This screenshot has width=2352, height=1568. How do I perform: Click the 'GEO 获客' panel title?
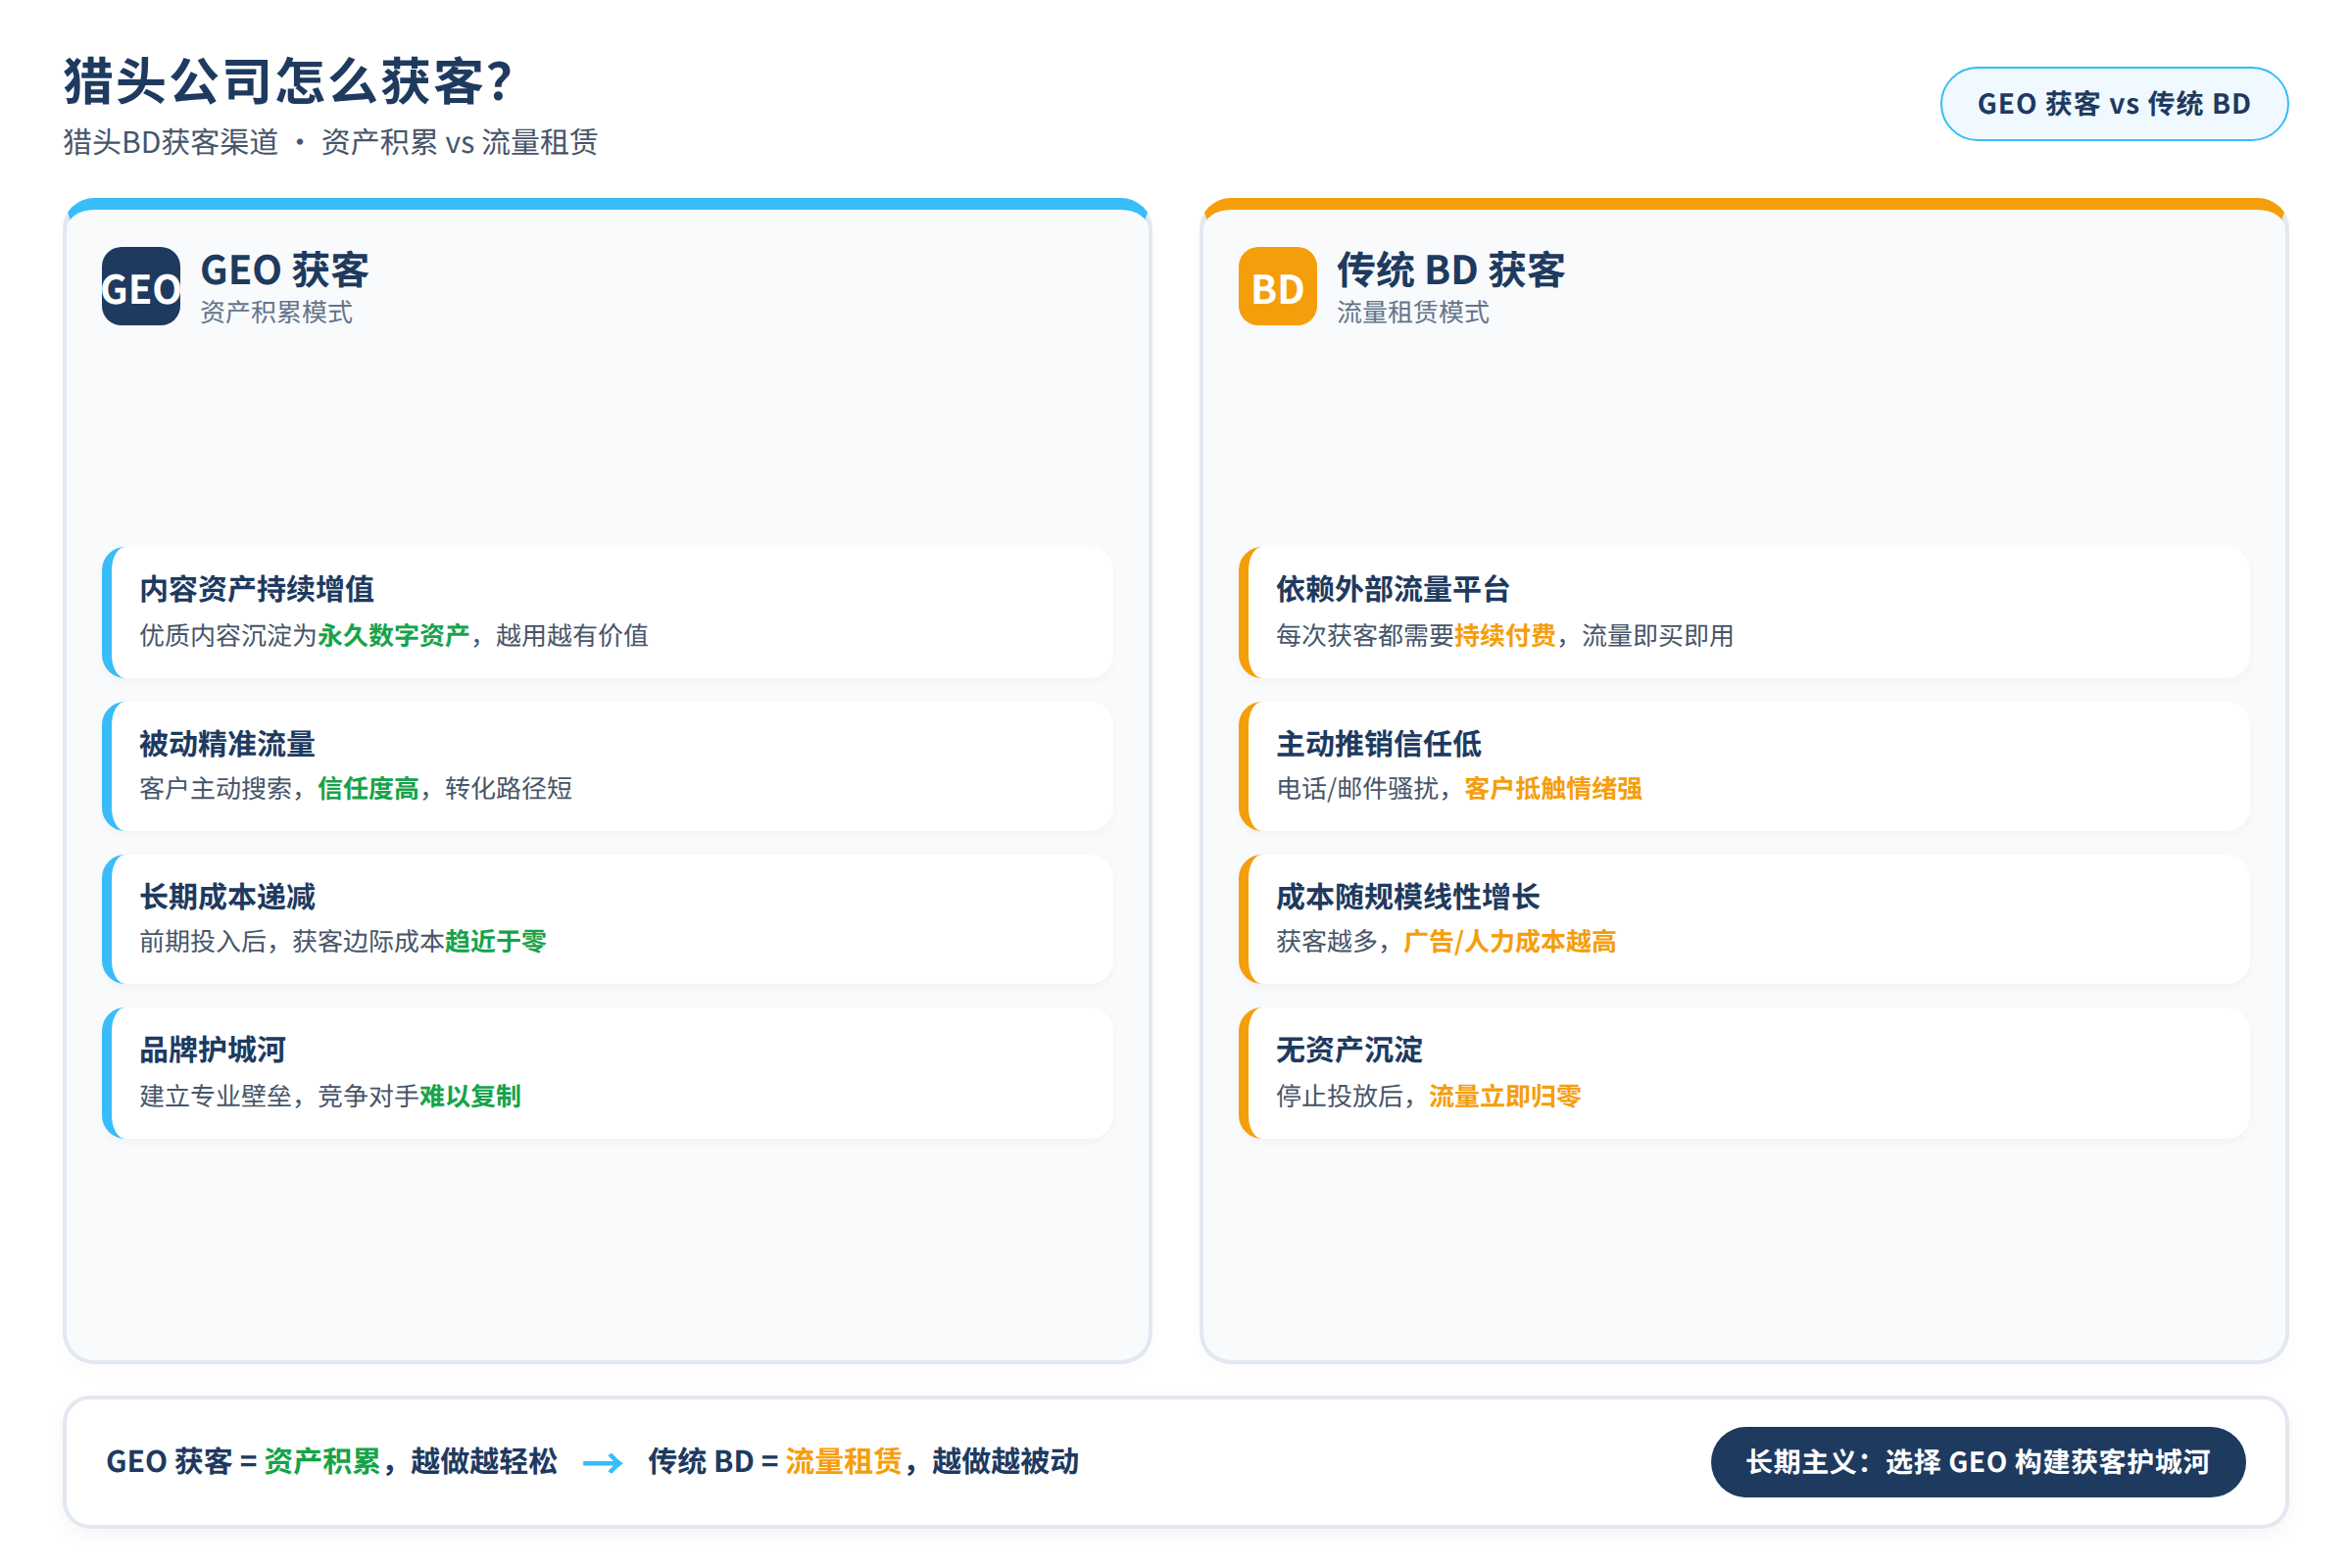285,270
